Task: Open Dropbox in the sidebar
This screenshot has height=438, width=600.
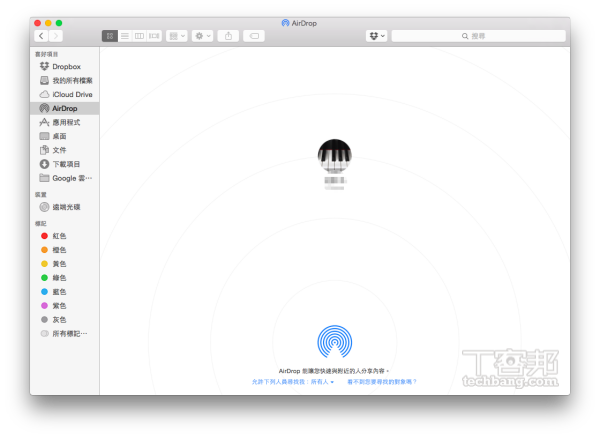Action: [66, 66]
